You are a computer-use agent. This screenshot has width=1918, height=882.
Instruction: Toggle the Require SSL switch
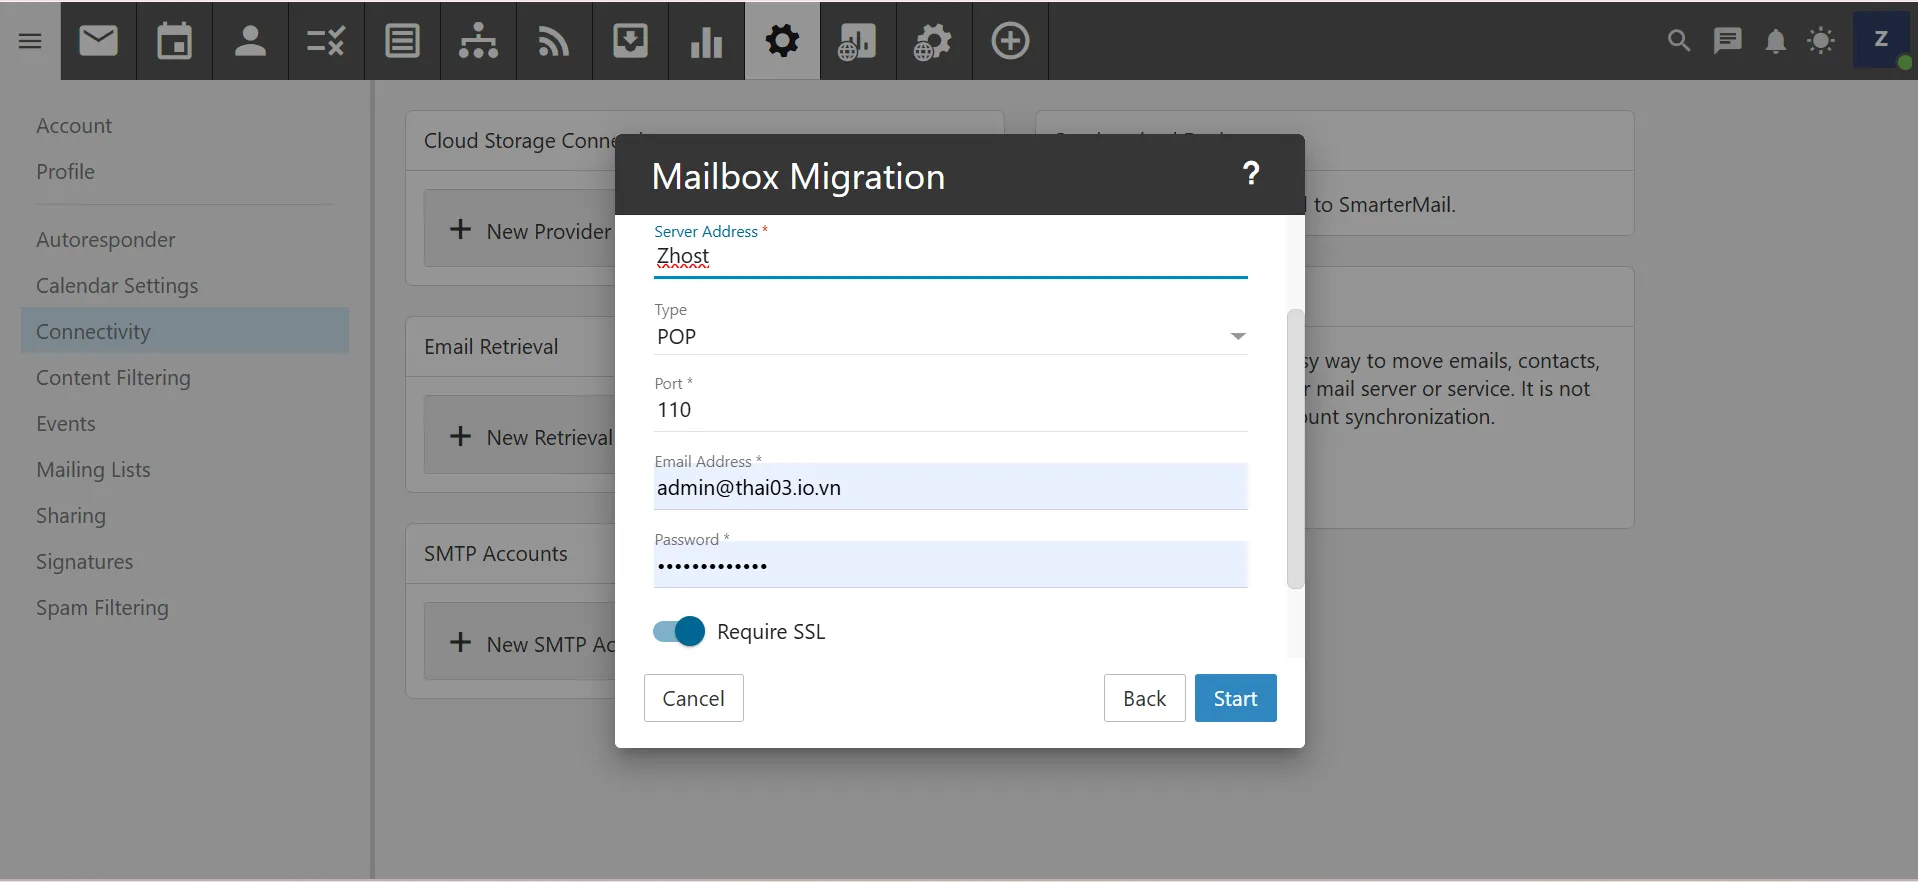pos(679,632)
